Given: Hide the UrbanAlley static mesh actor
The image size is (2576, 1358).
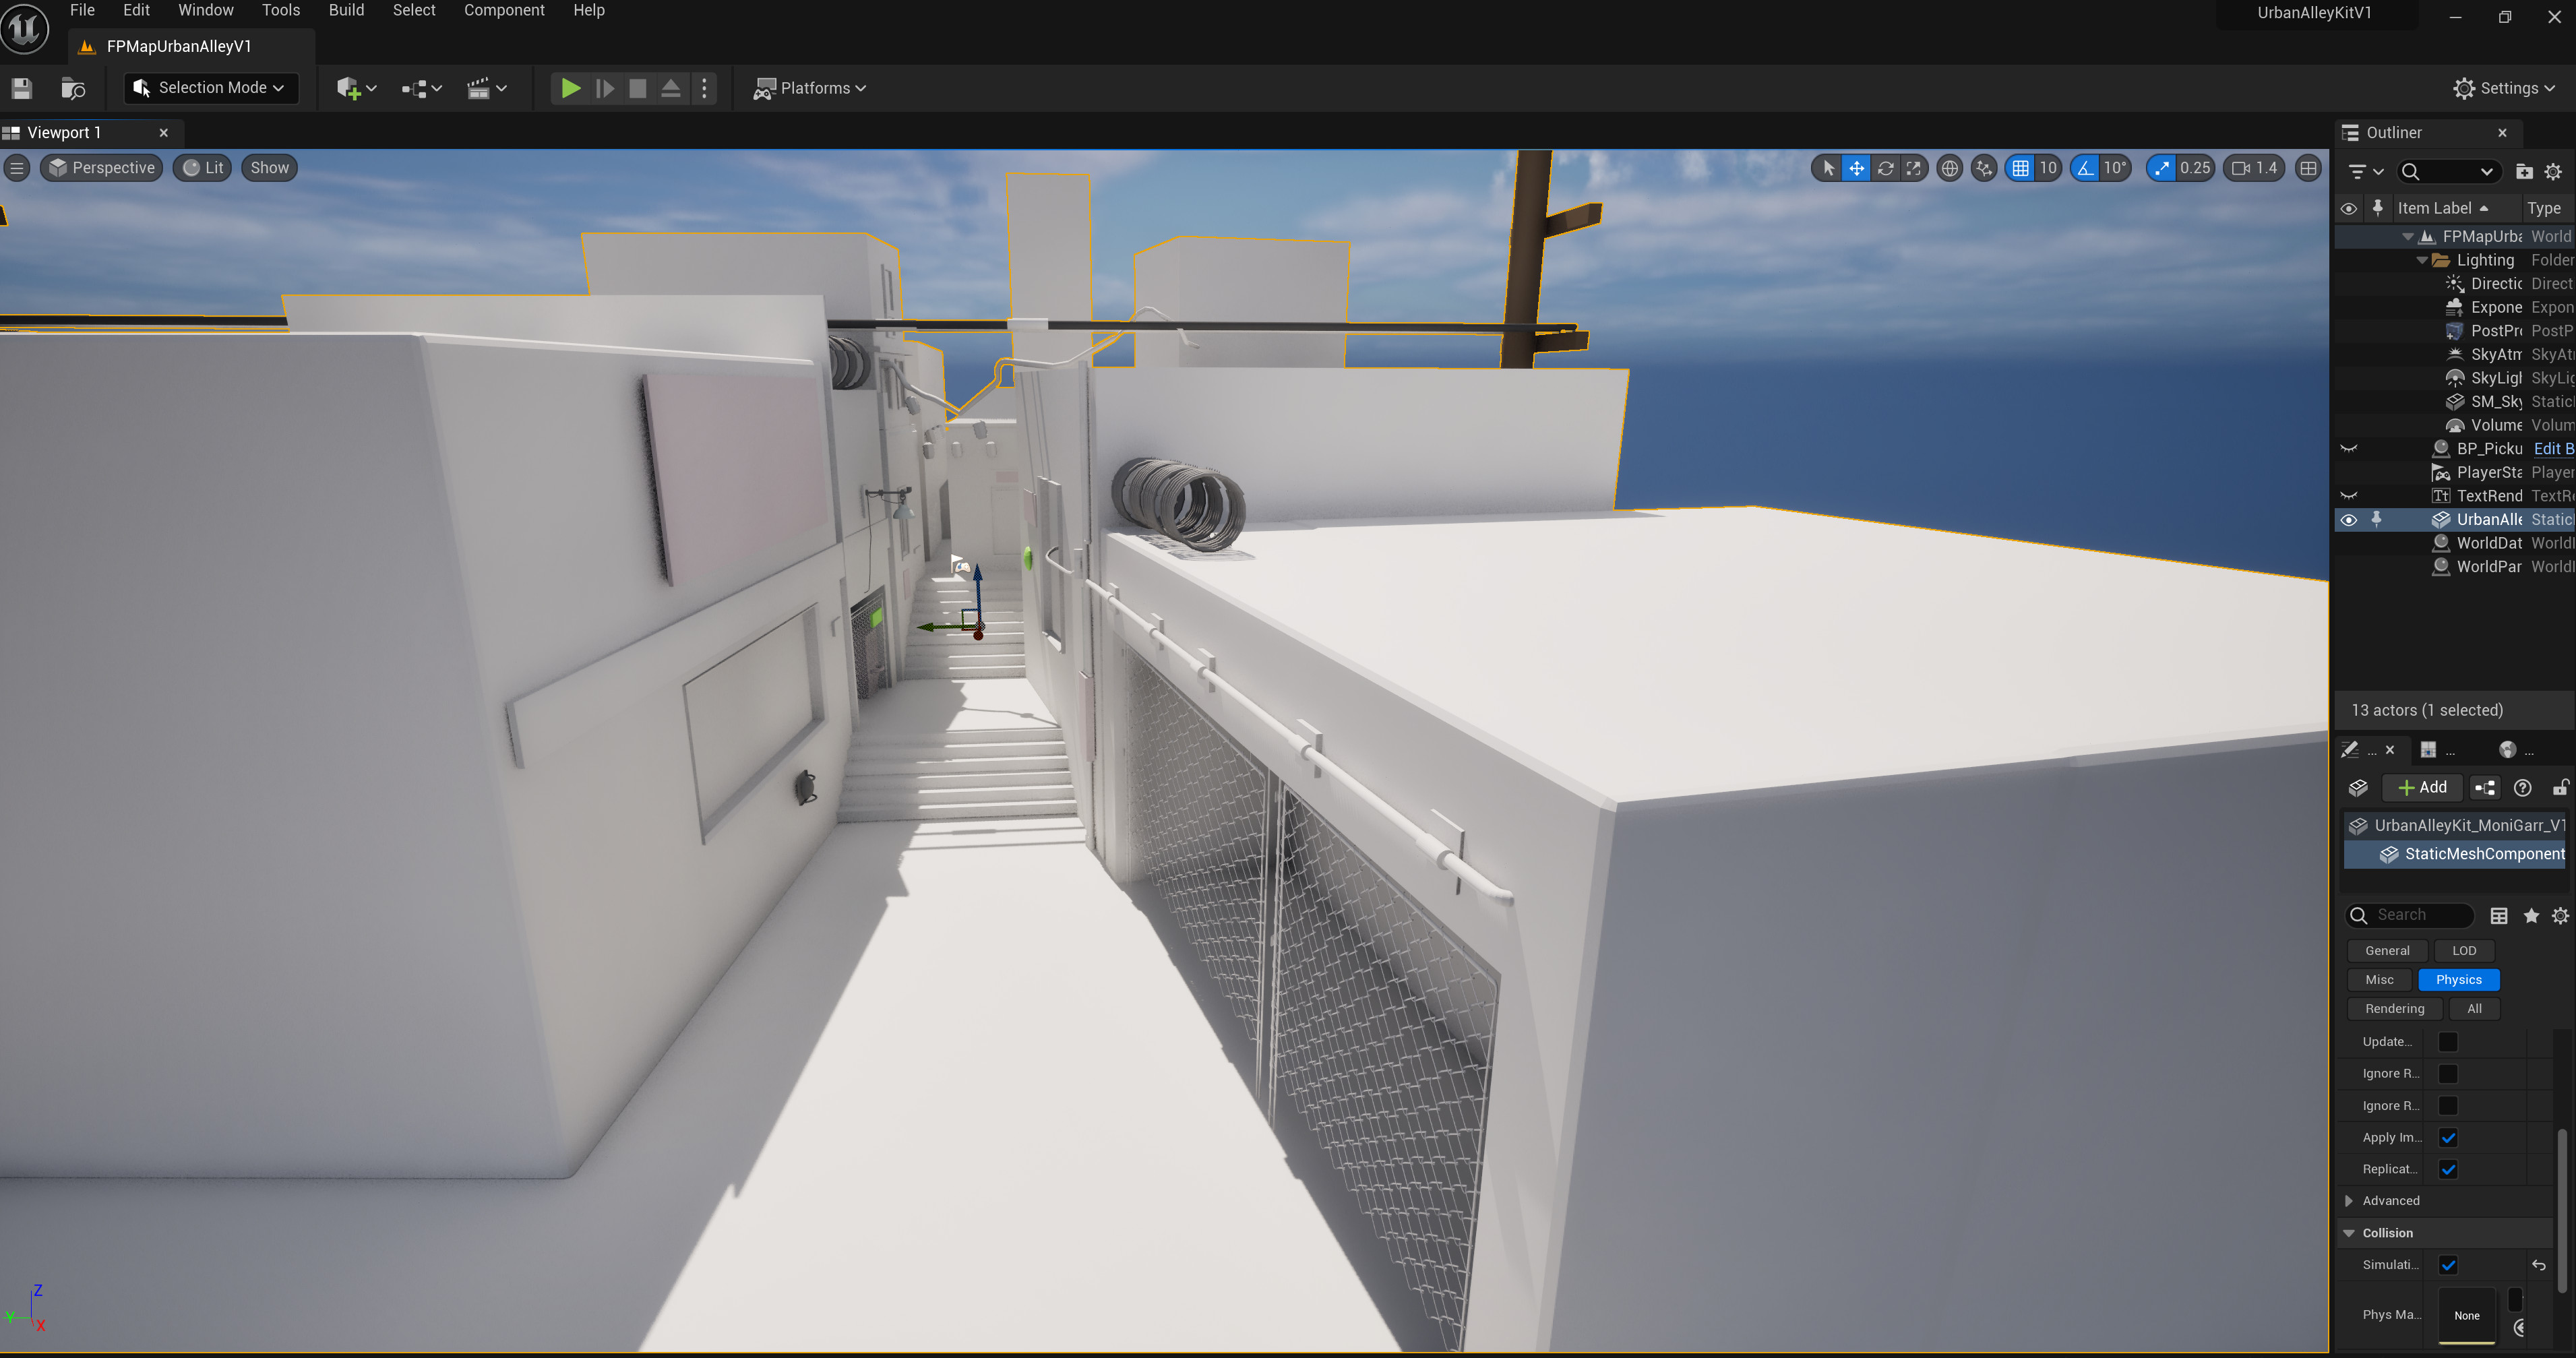Looking at the screenshot, I should click(2349, 520).
